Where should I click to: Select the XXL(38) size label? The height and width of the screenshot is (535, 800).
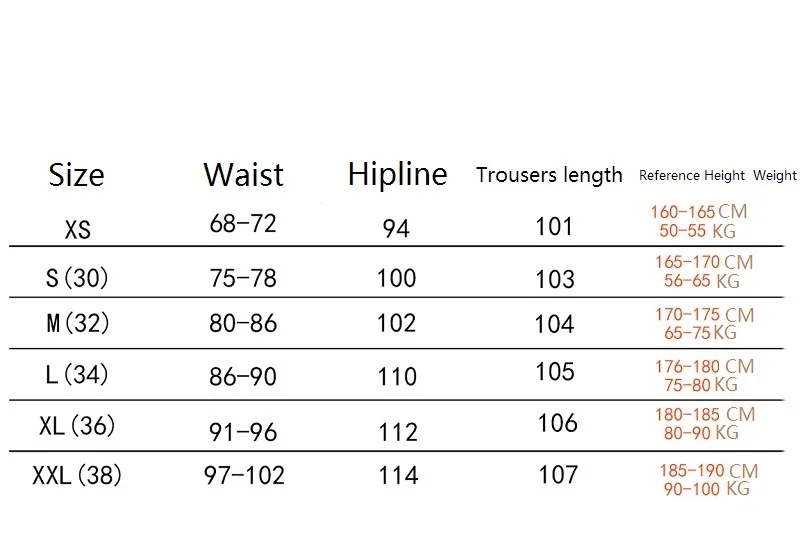(x=77, y=475)
